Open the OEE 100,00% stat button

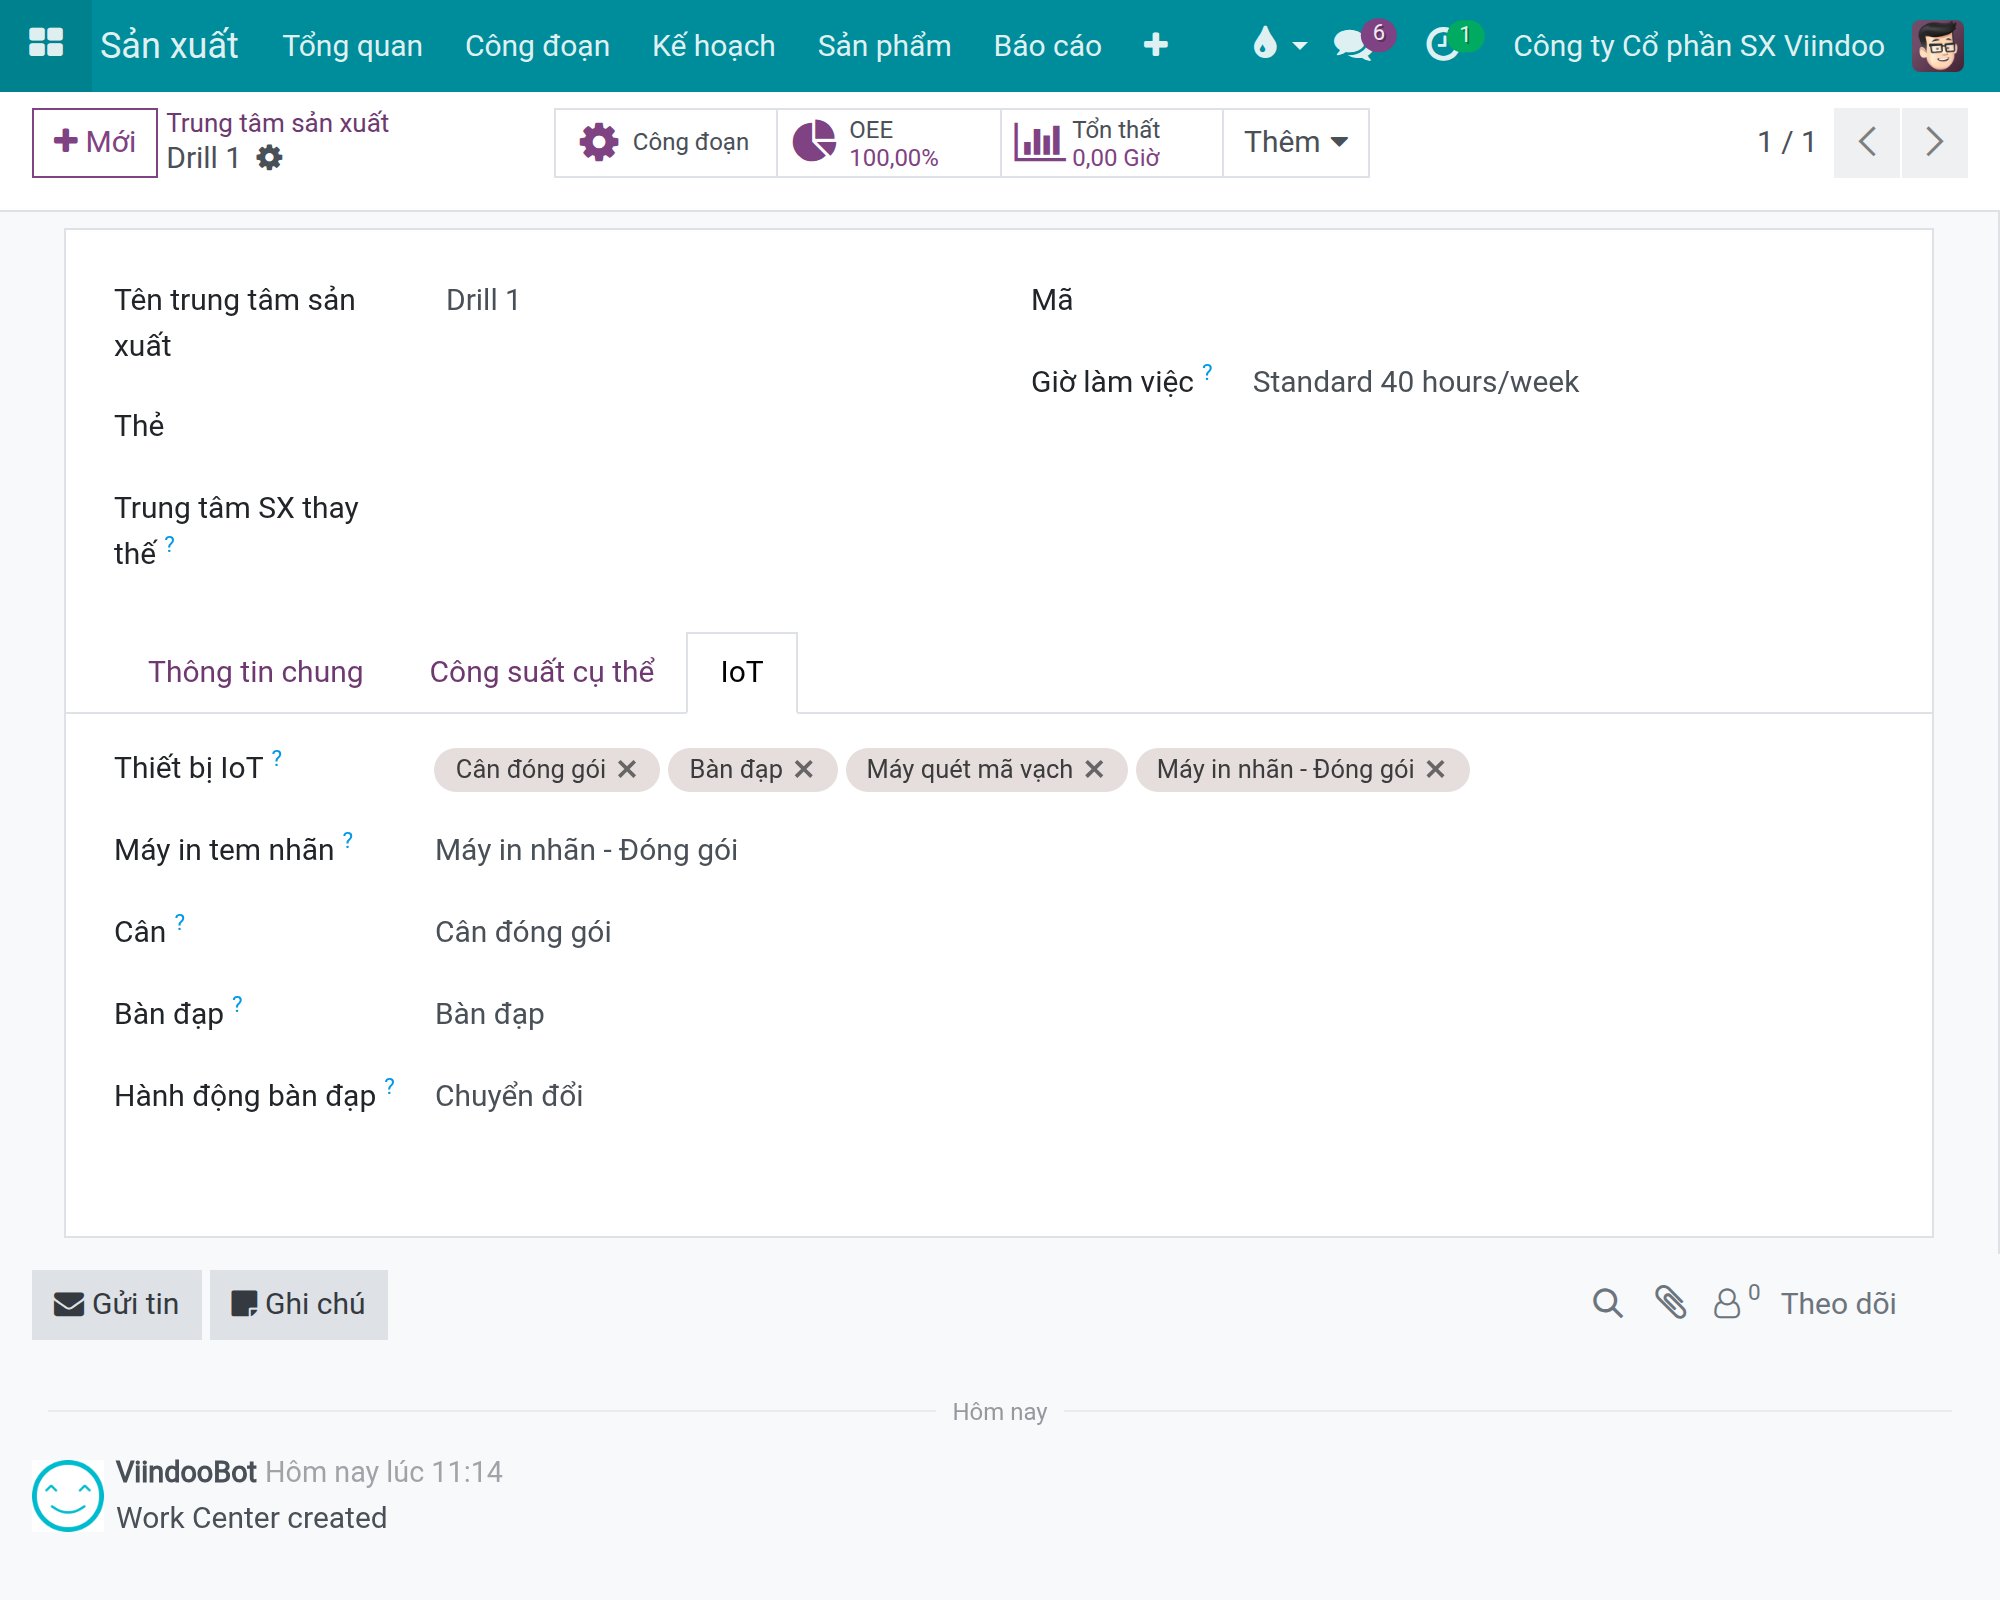click(889, 143)
